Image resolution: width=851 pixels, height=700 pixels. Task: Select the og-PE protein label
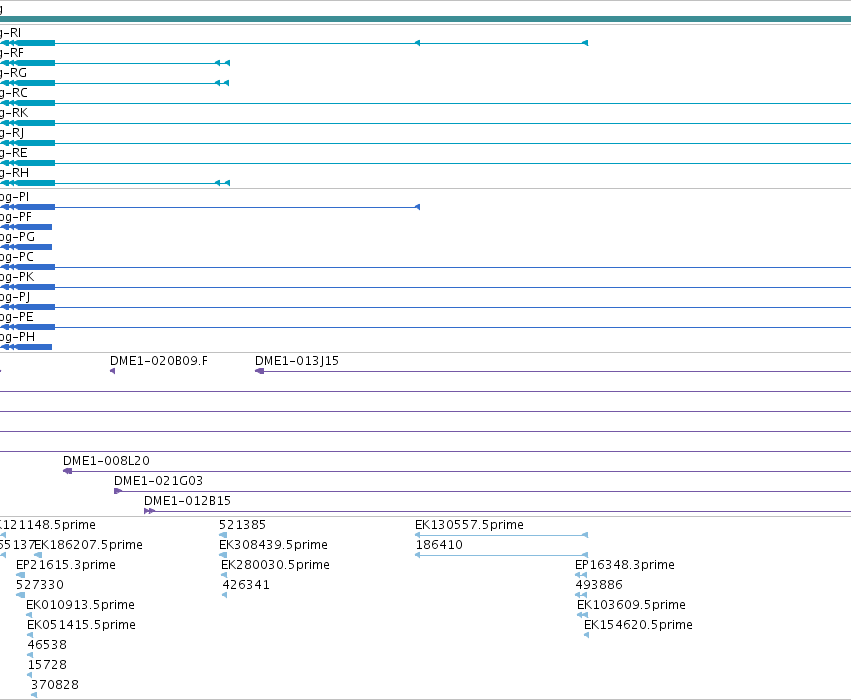[x=17, y=317]
